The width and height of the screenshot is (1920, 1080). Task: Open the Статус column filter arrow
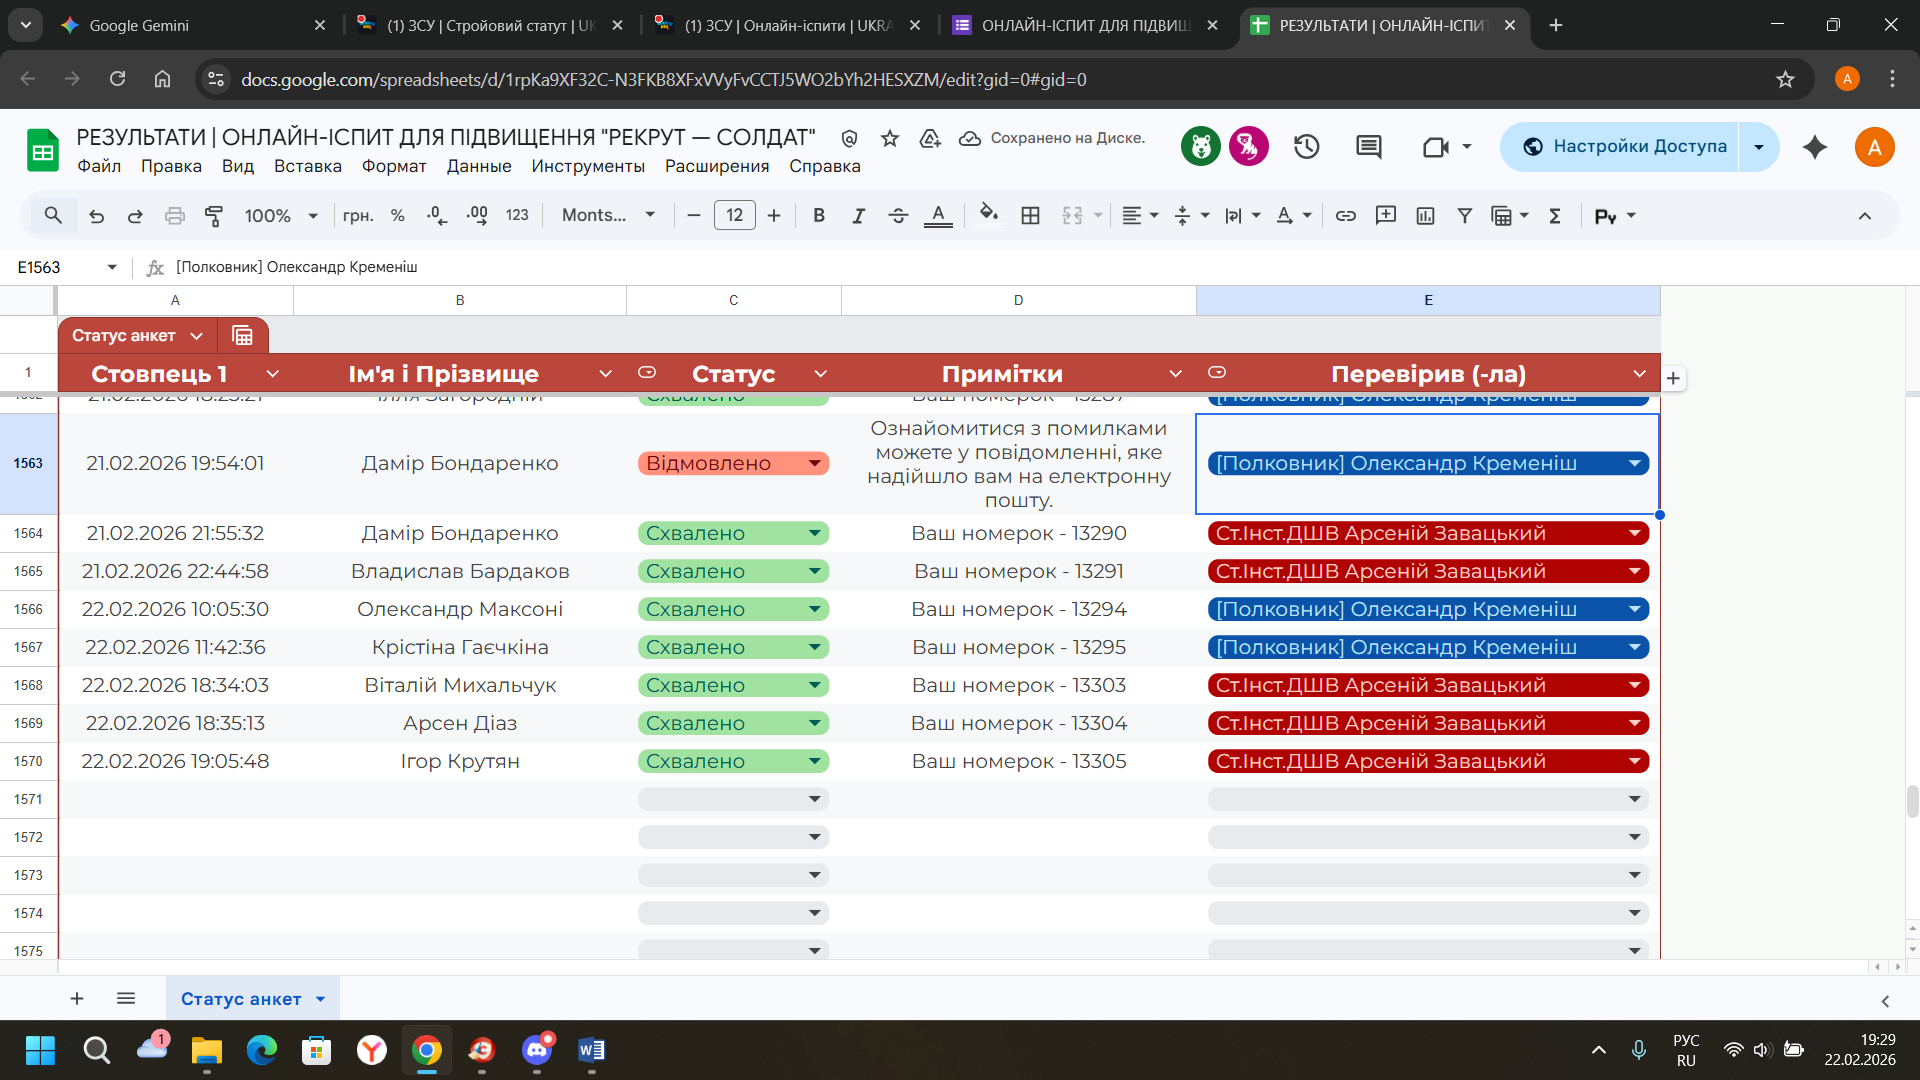point(820,374)
